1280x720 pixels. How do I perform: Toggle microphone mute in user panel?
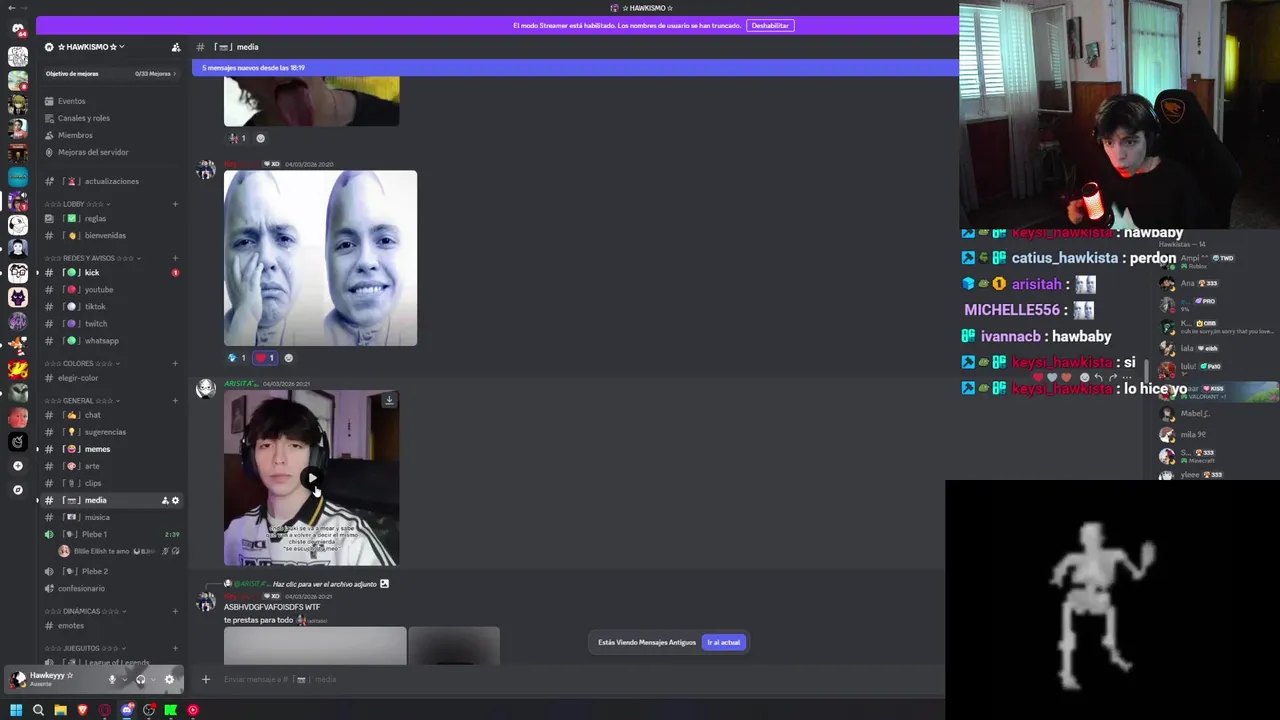coord(112,679)
